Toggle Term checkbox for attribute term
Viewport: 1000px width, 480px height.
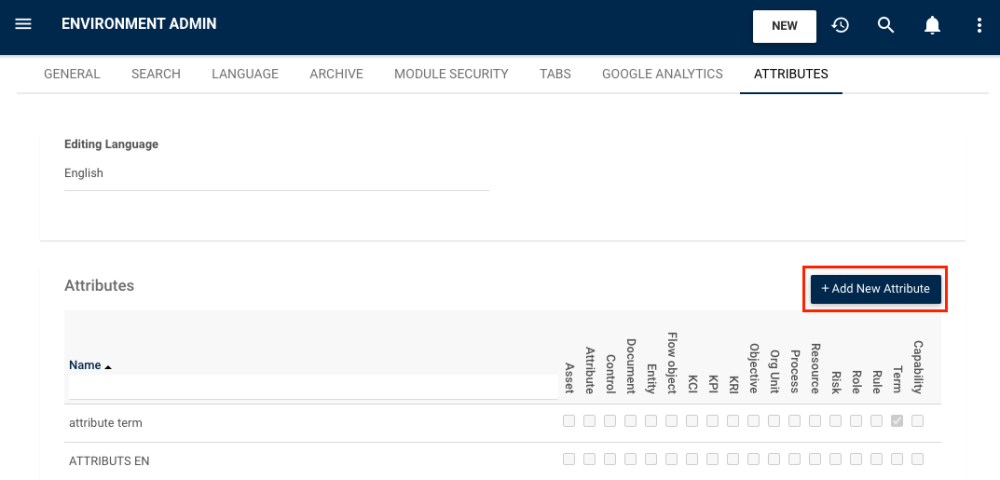point(897,421)
